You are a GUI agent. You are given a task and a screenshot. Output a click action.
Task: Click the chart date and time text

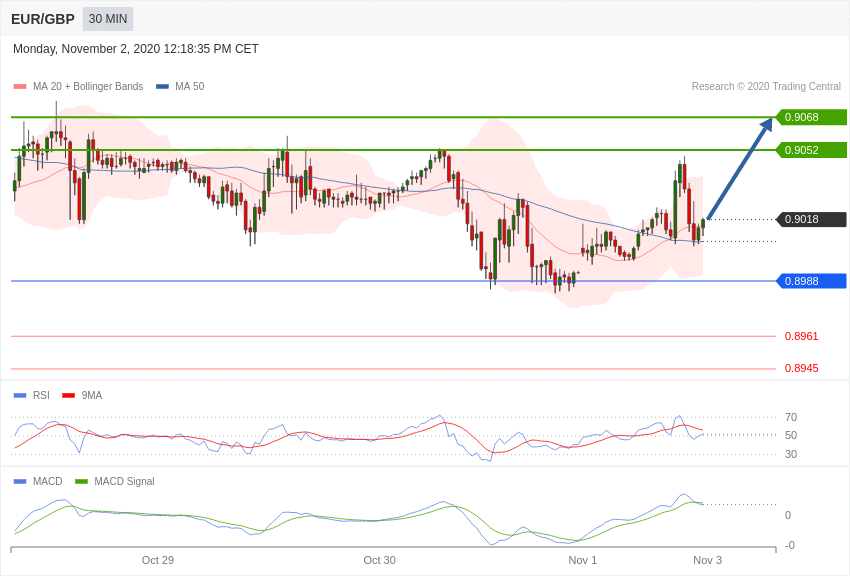point(136,49)
